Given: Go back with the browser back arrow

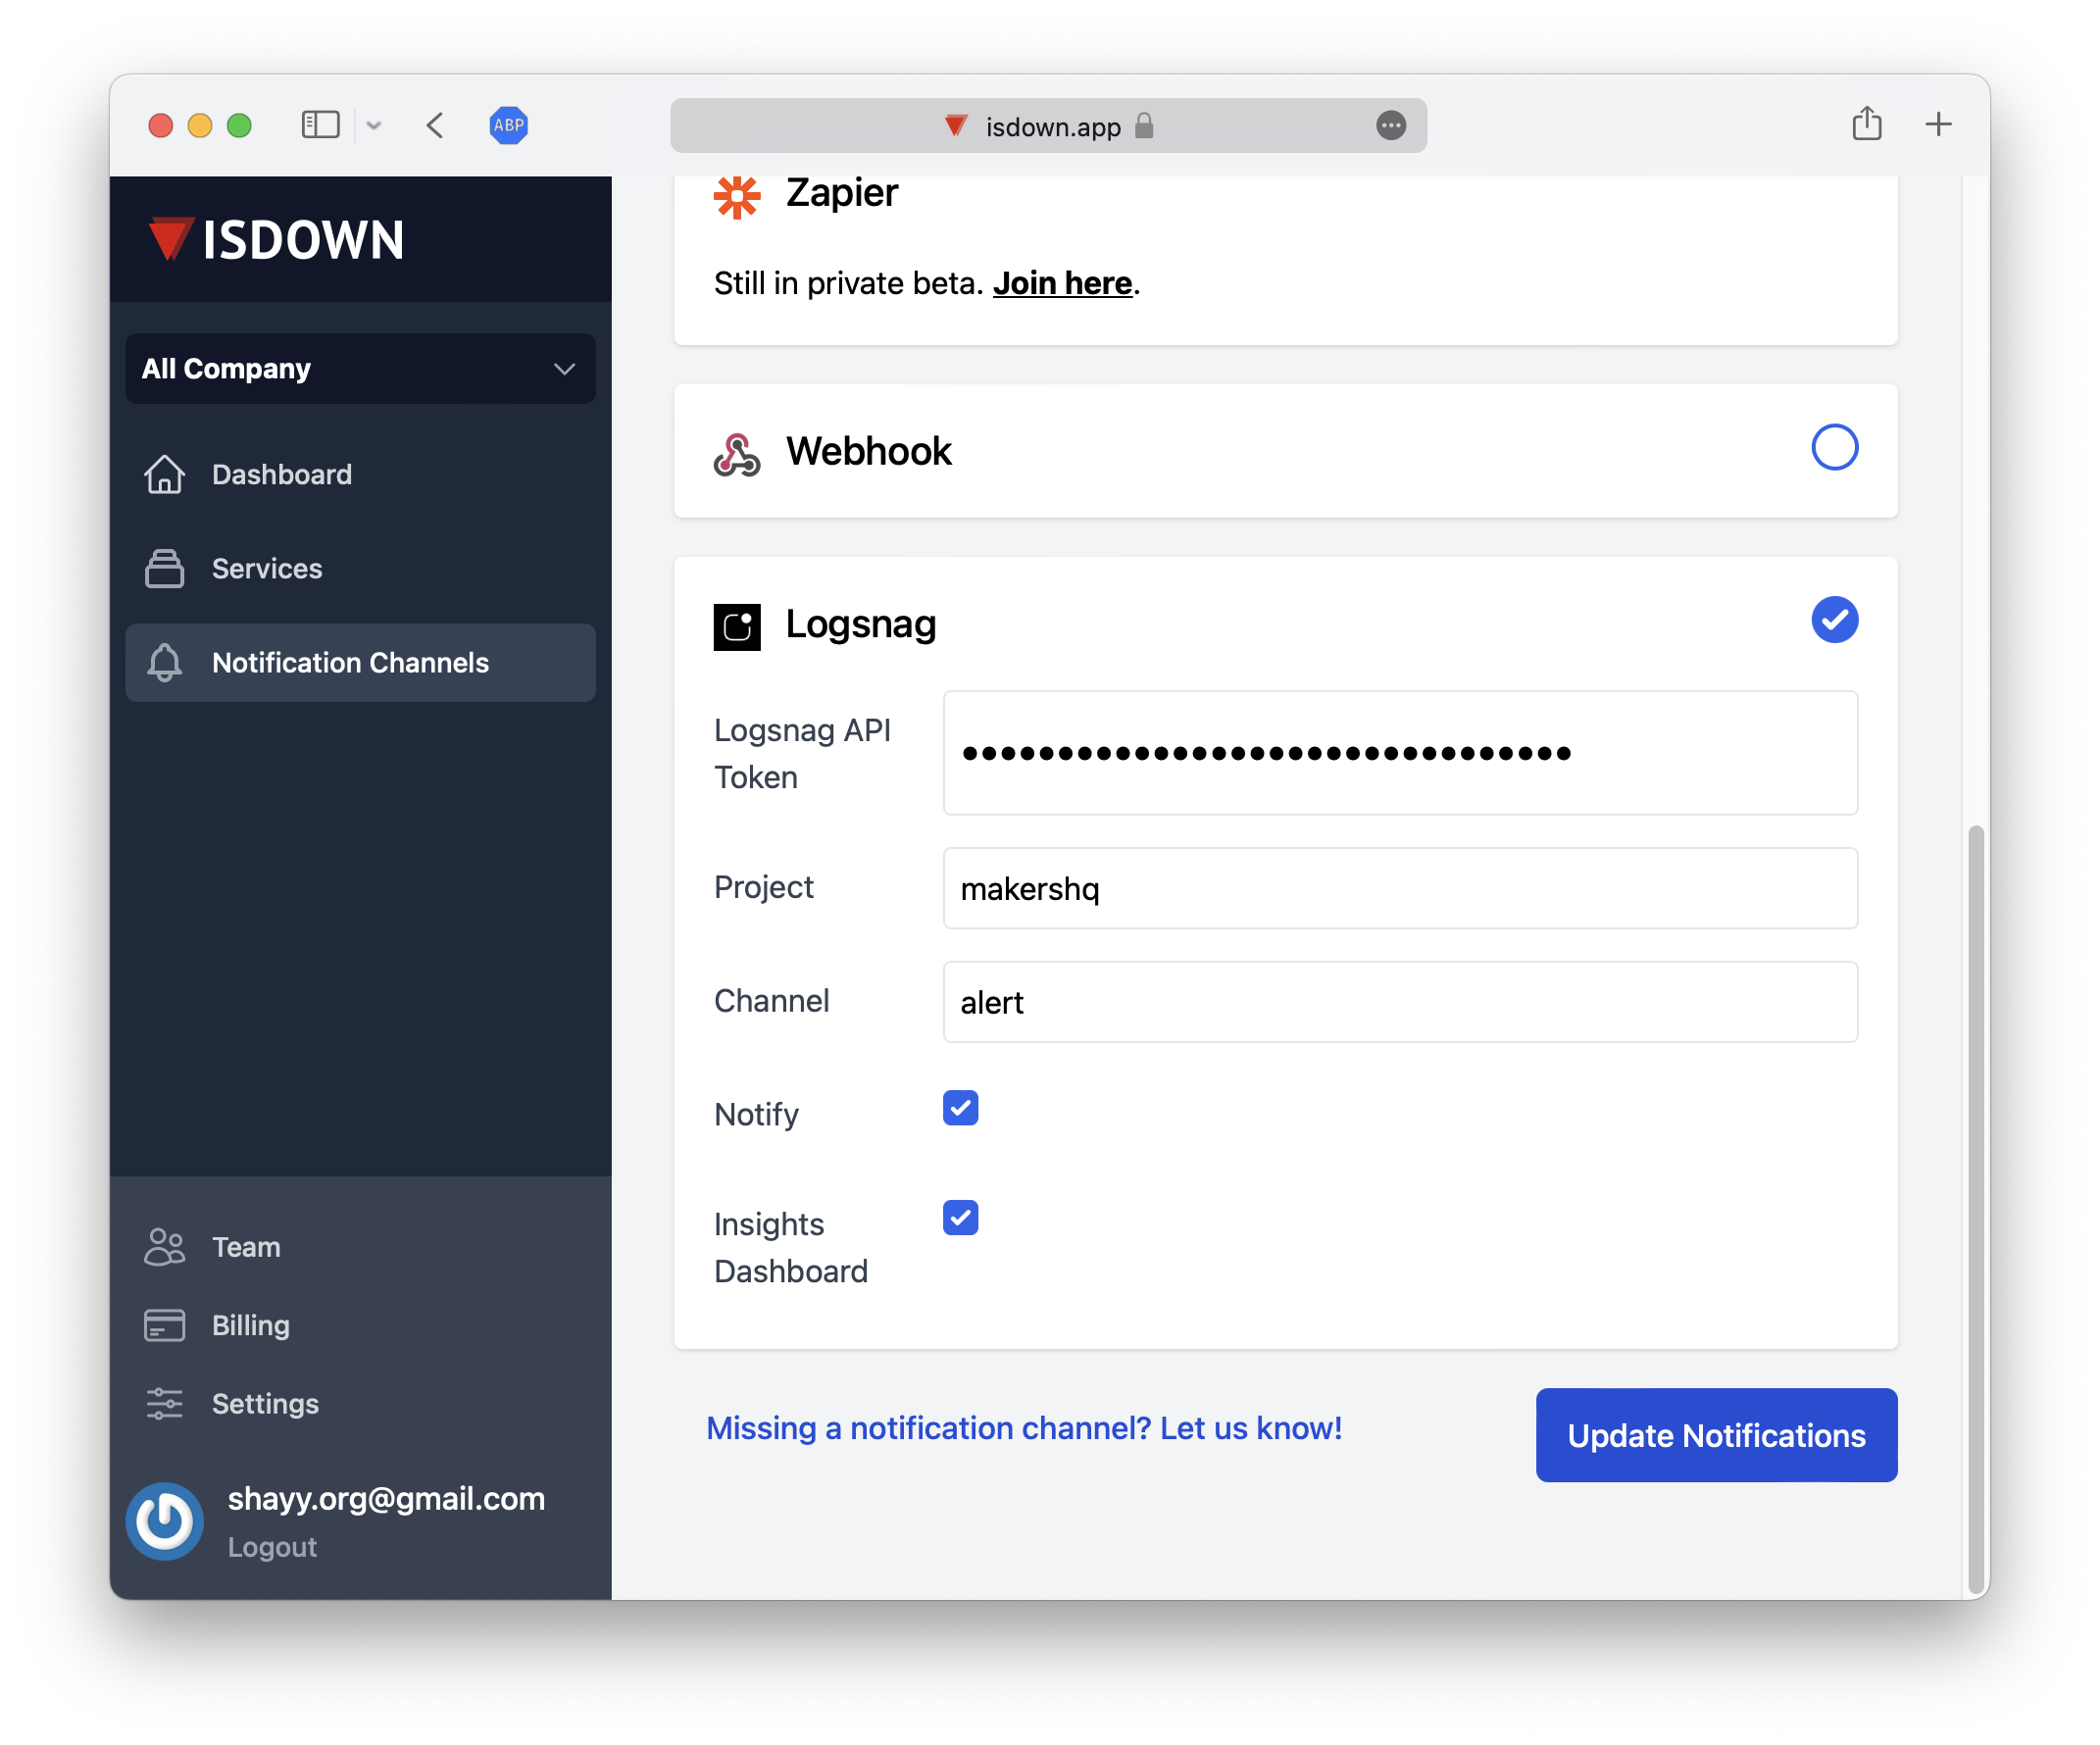Looking at the screenshot, I should click(435, 125).
